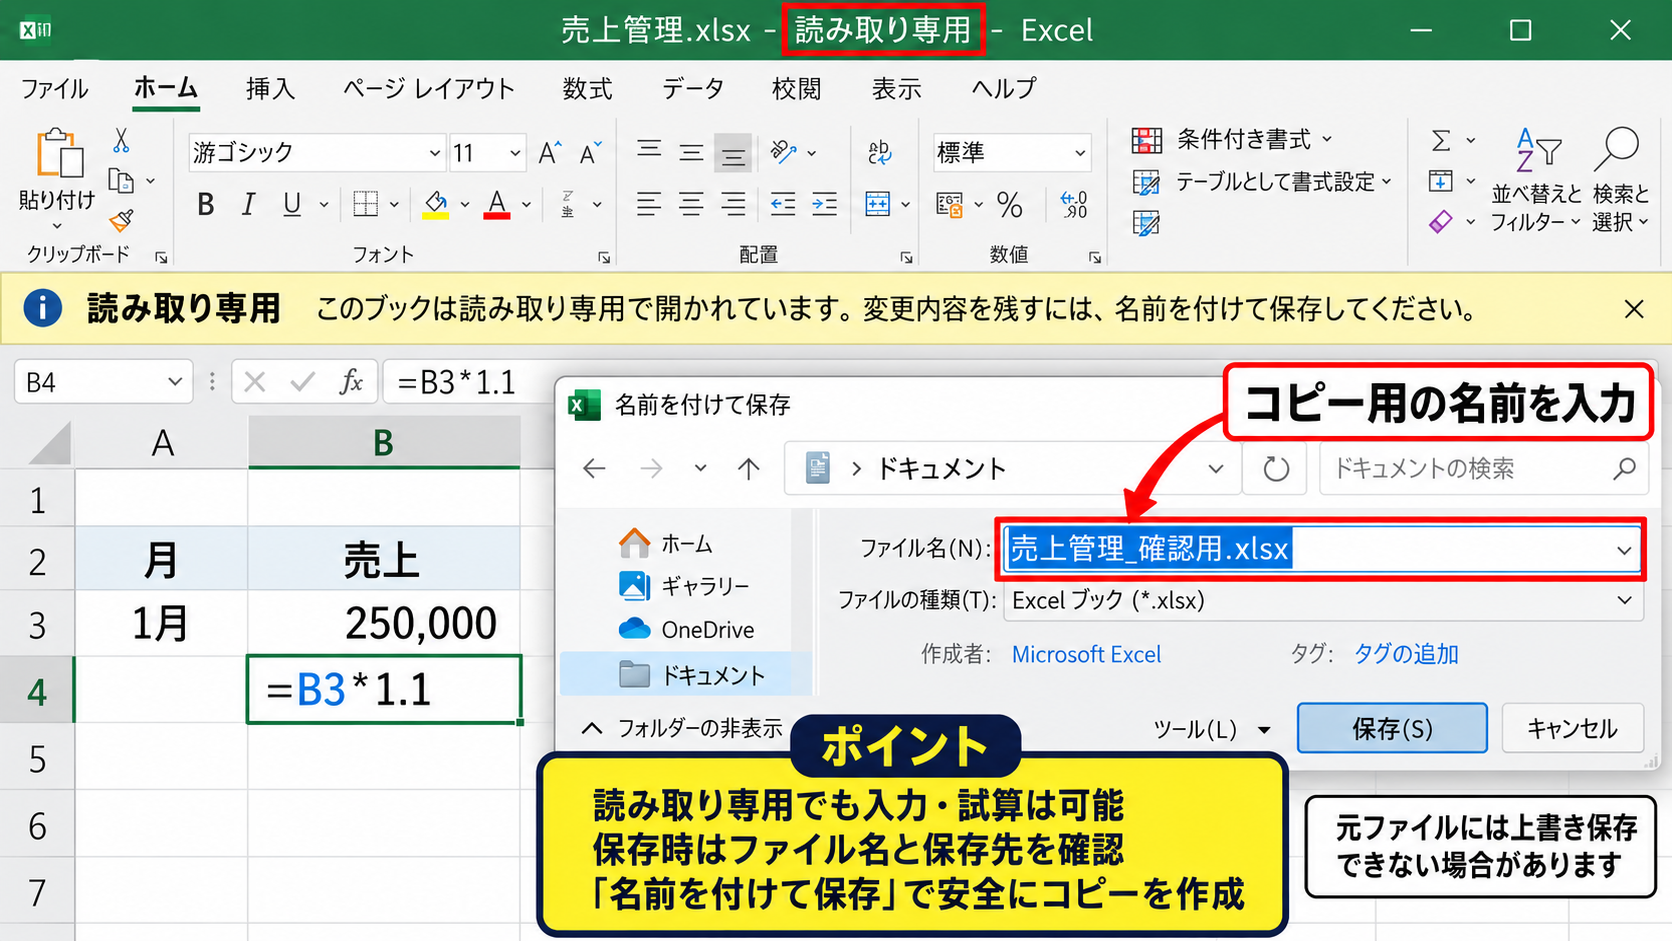Open 条件付き書式 conditional formatting
Image resolution: width=1672 pixels, height=941 pixels.
(x=1231, y=139)
